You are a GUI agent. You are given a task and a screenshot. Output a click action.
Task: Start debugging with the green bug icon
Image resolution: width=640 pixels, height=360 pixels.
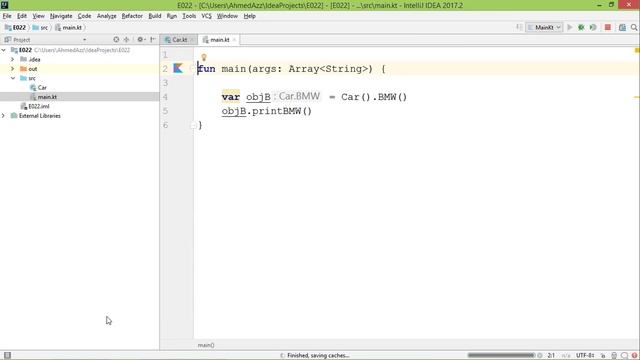pyautogui.click(x=581, y=27)
